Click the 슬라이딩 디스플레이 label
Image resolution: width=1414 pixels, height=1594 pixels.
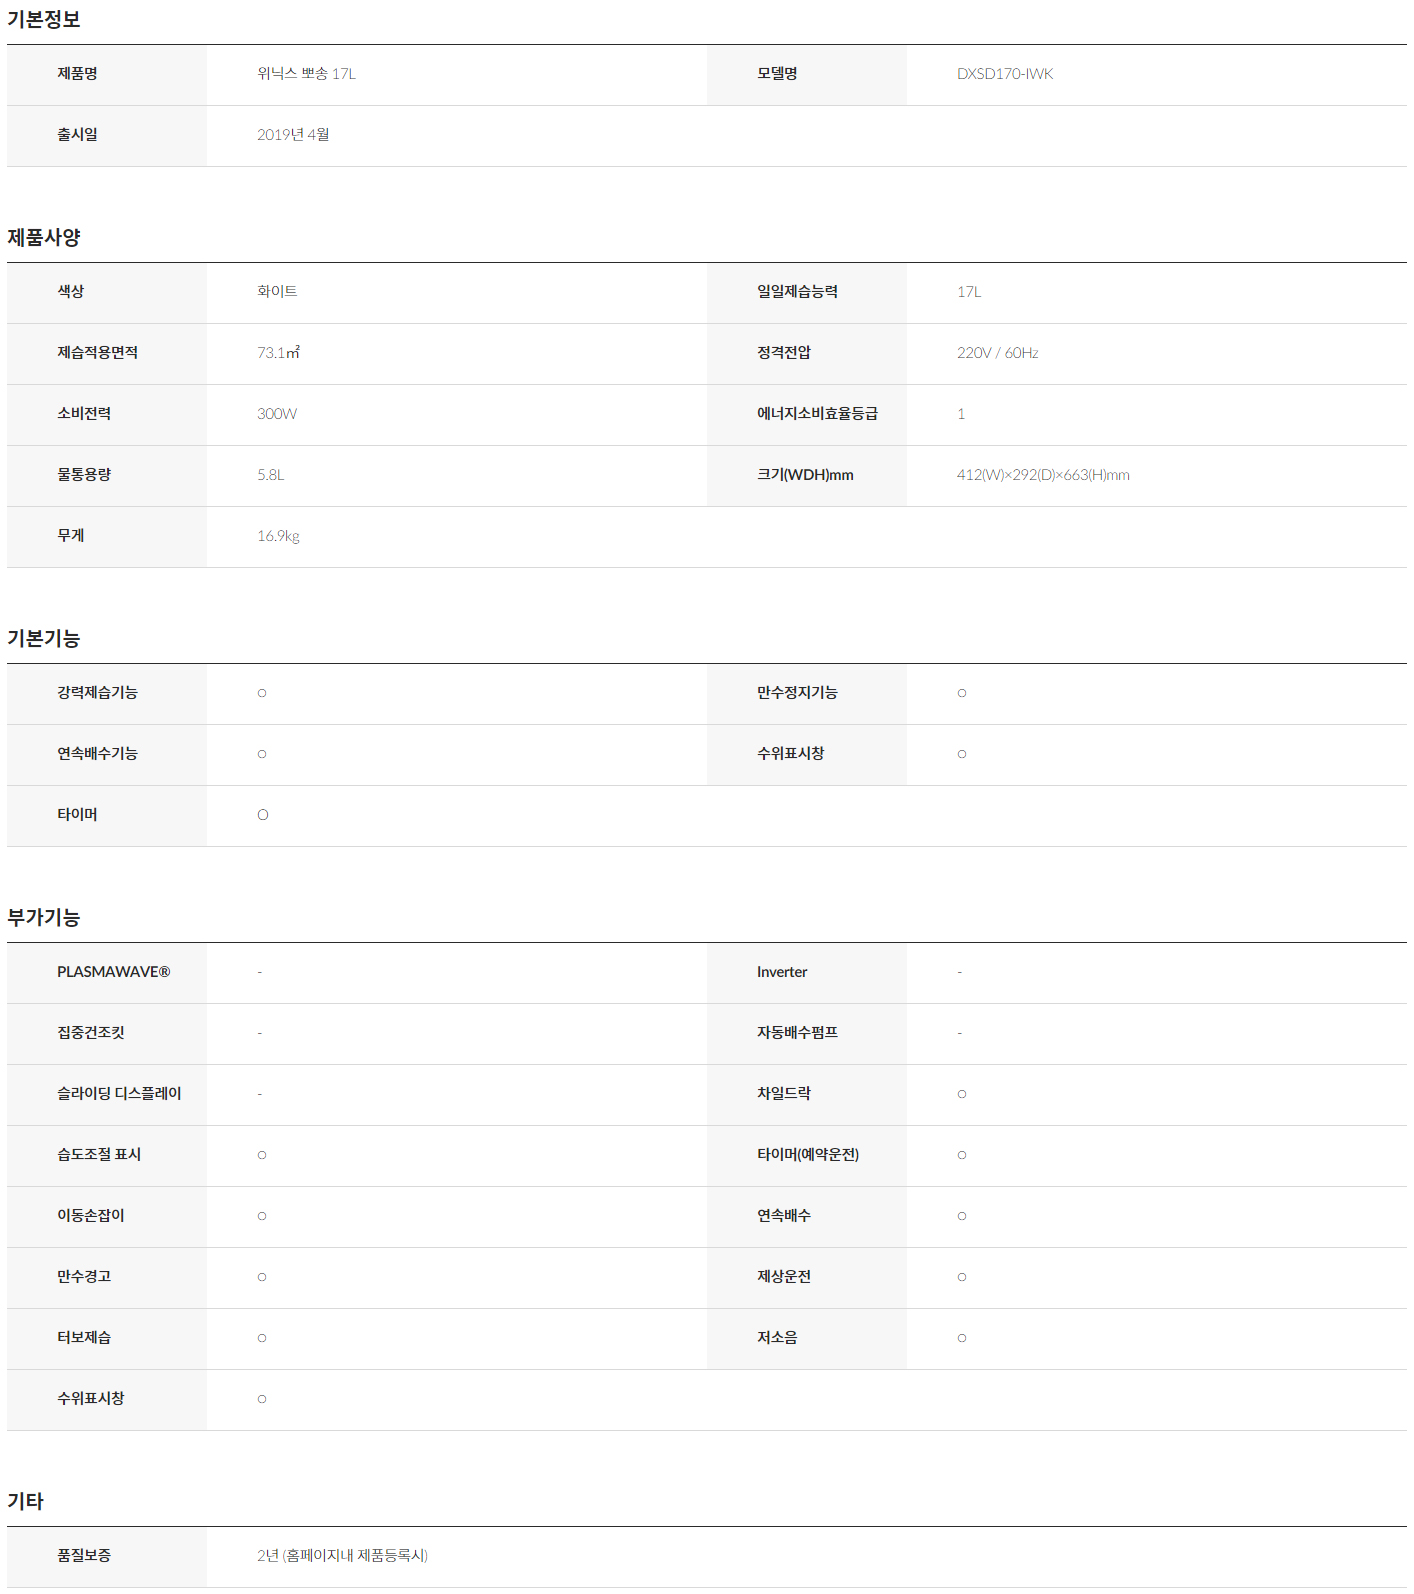119,1094
